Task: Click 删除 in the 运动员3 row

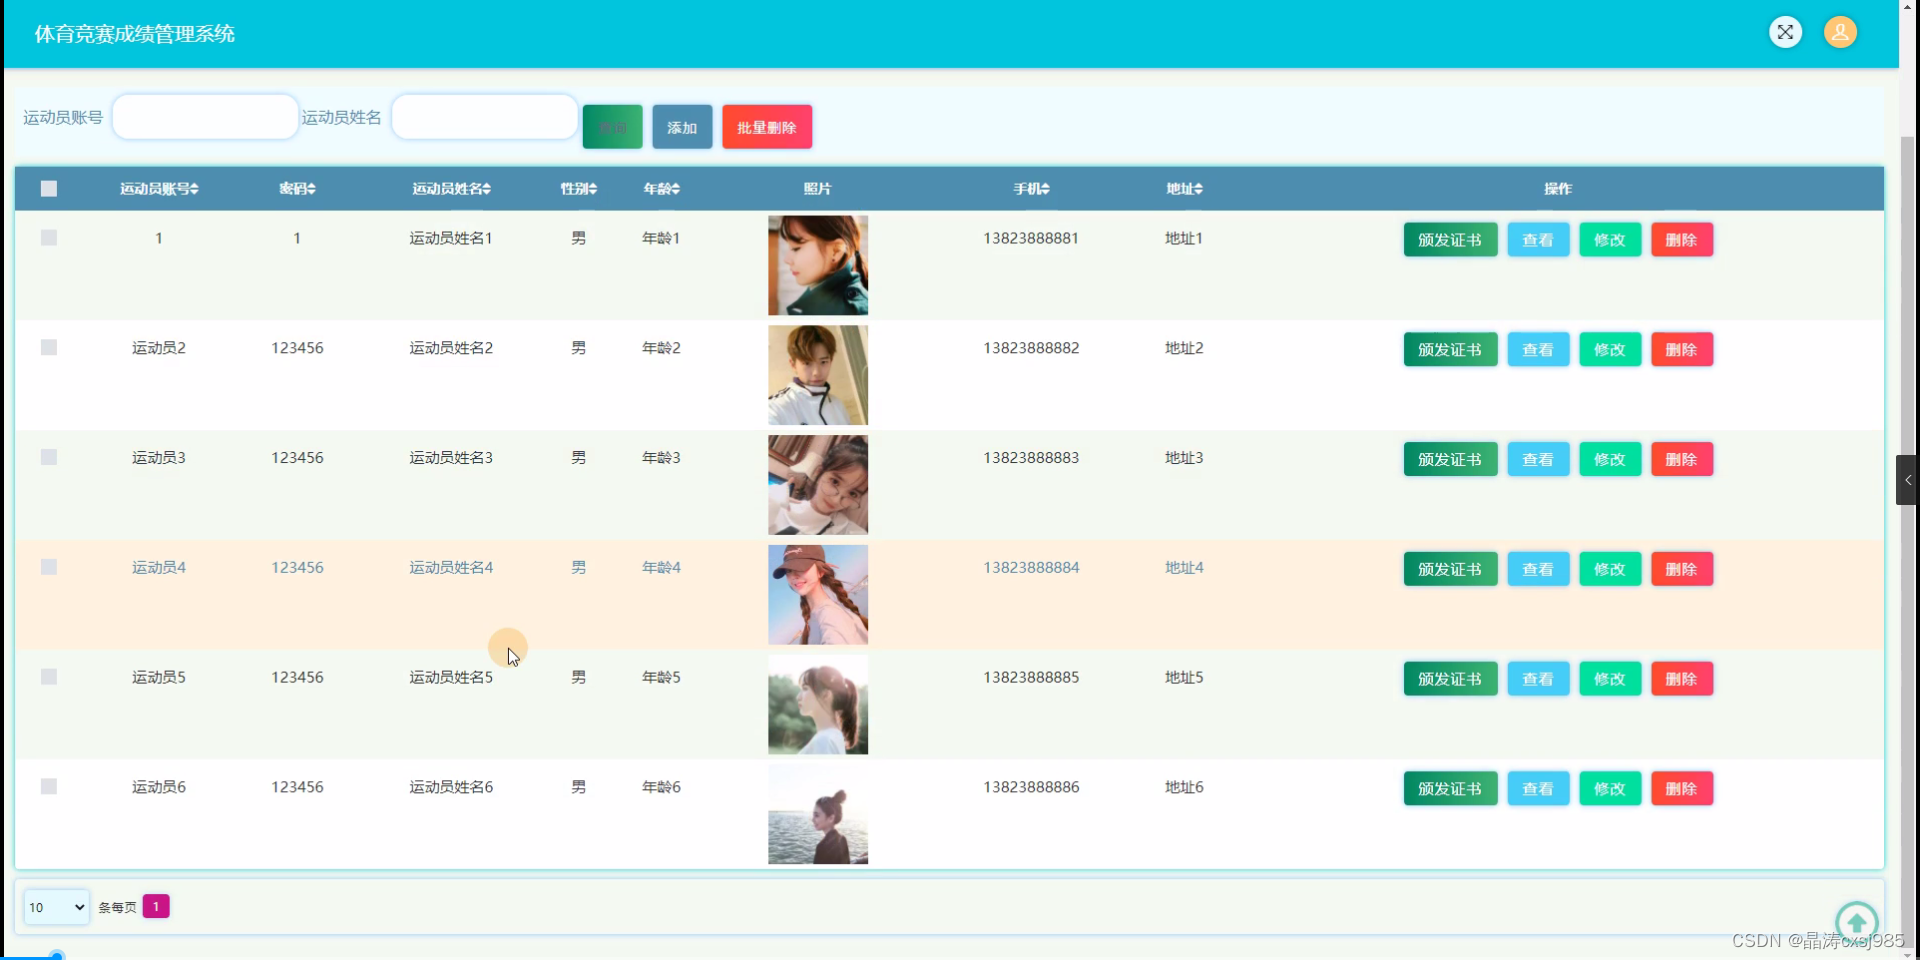Action: [1682, 460]
